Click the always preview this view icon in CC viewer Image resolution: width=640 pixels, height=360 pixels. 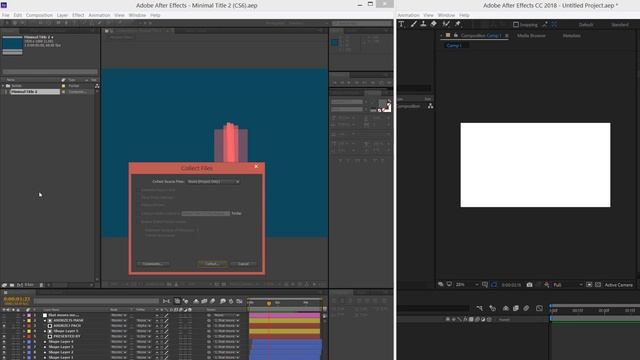pyautogui.click(x=441, y=285)
